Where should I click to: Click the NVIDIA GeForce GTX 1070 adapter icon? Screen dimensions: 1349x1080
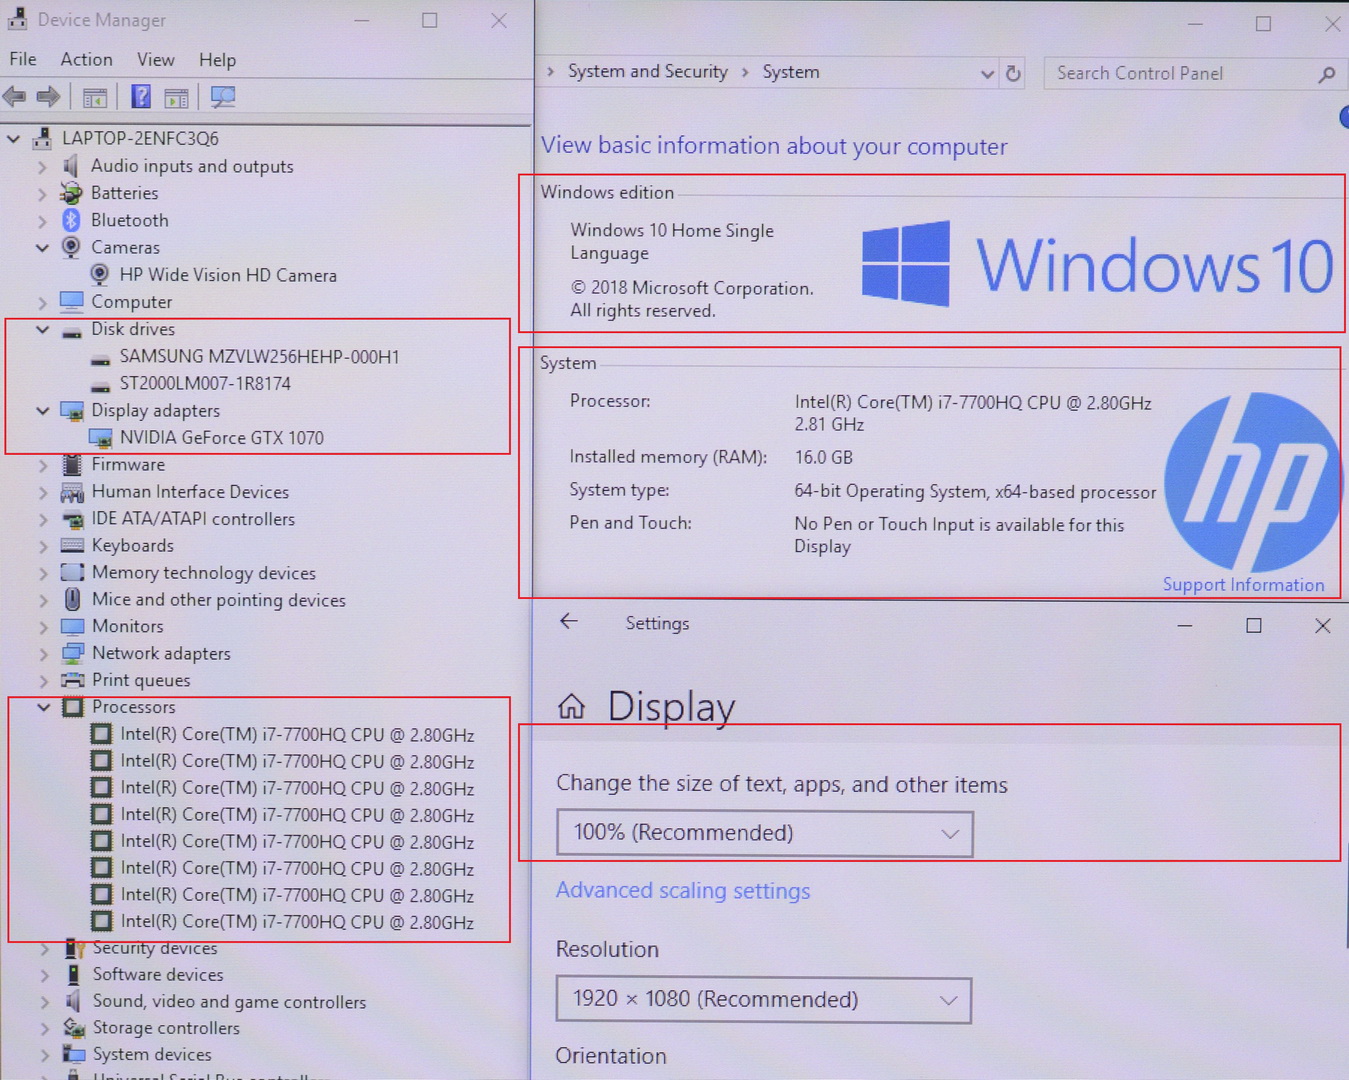100,438
